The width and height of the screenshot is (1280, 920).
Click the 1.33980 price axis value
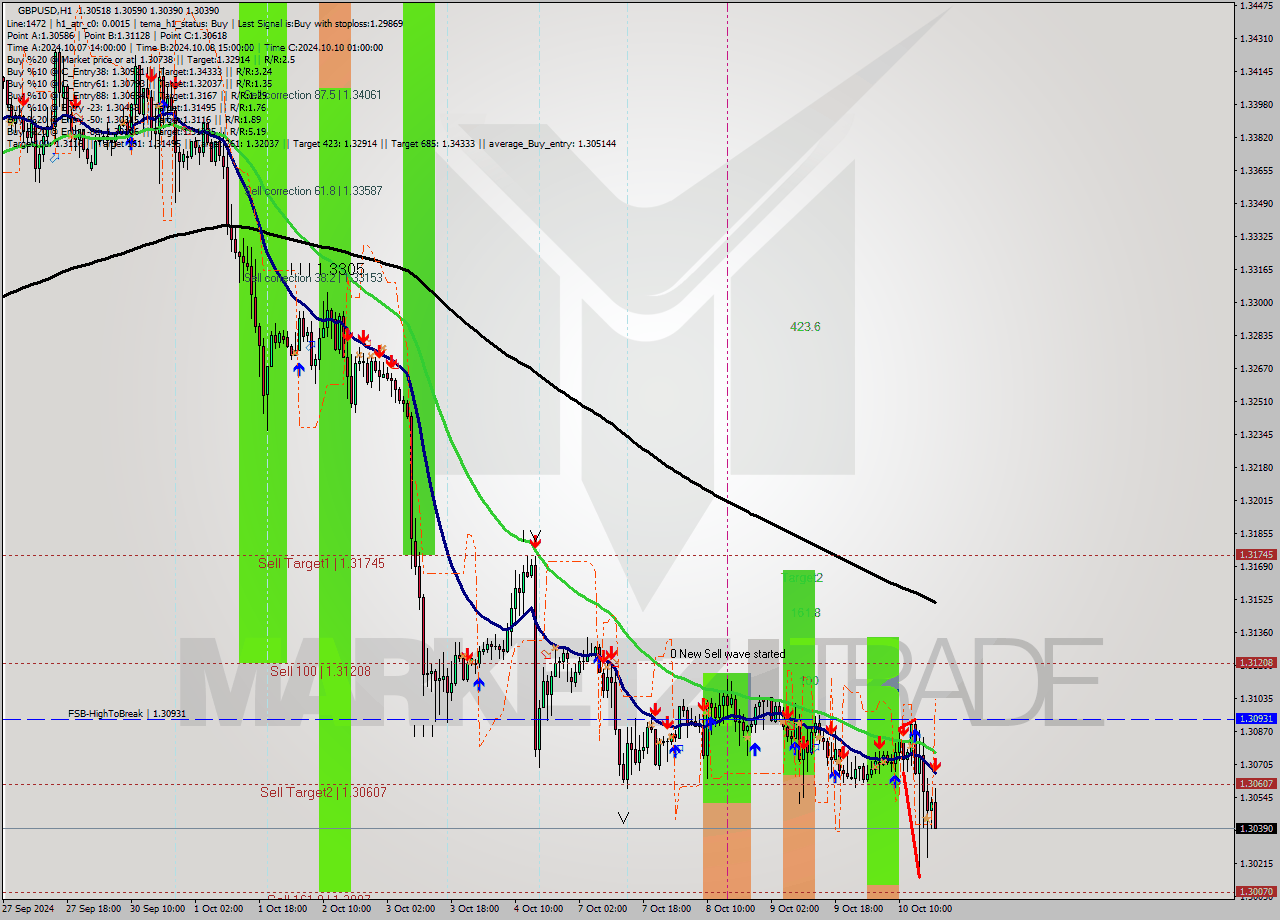[1256, 104]
